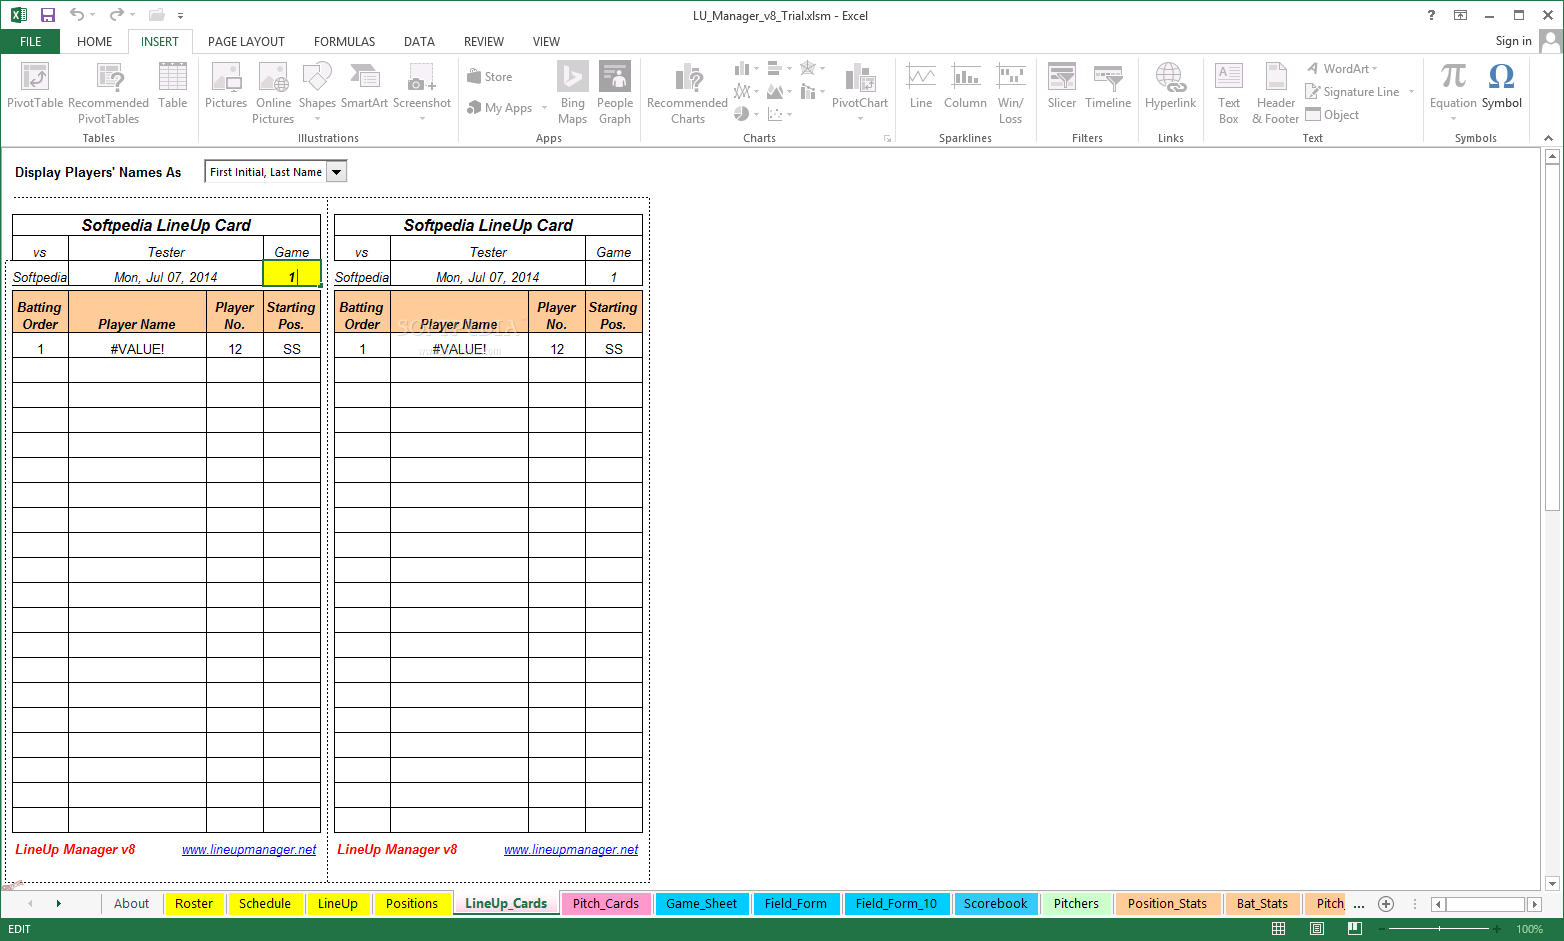Insert Header & Footer
The image size is (1564, 941).
pyautogui.click(x=1276, y=93)
